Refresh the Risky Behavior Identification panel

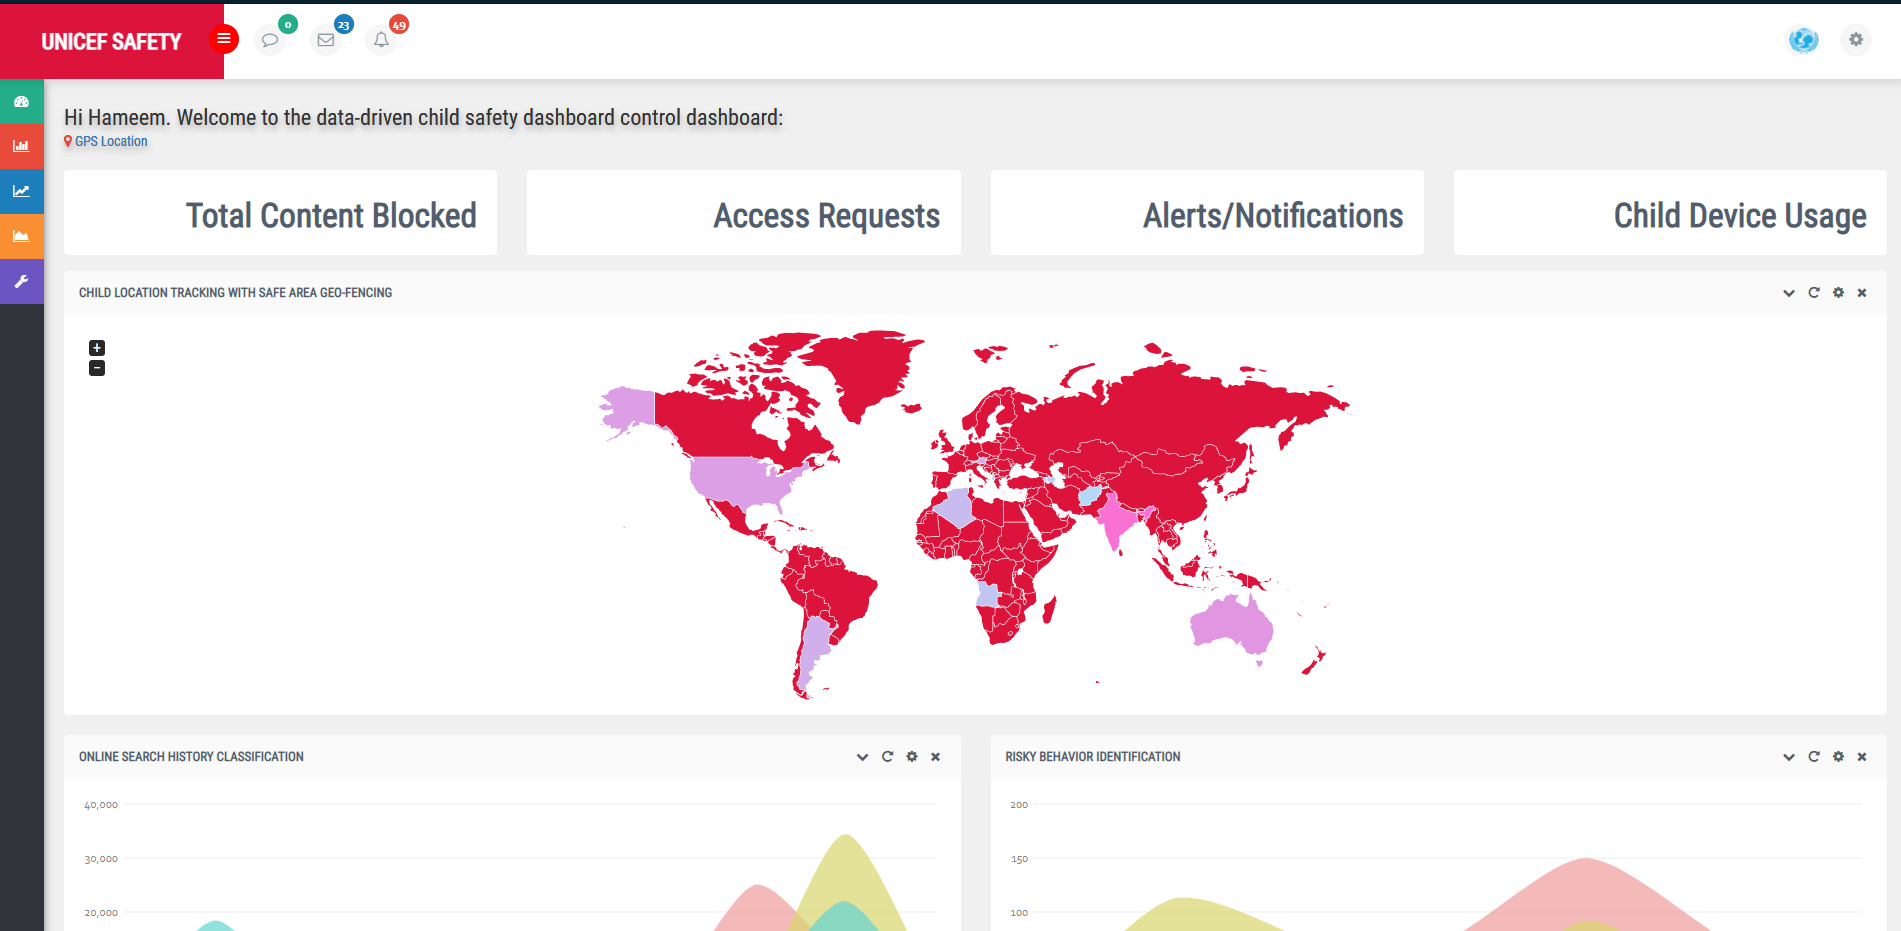(1814, 757)
